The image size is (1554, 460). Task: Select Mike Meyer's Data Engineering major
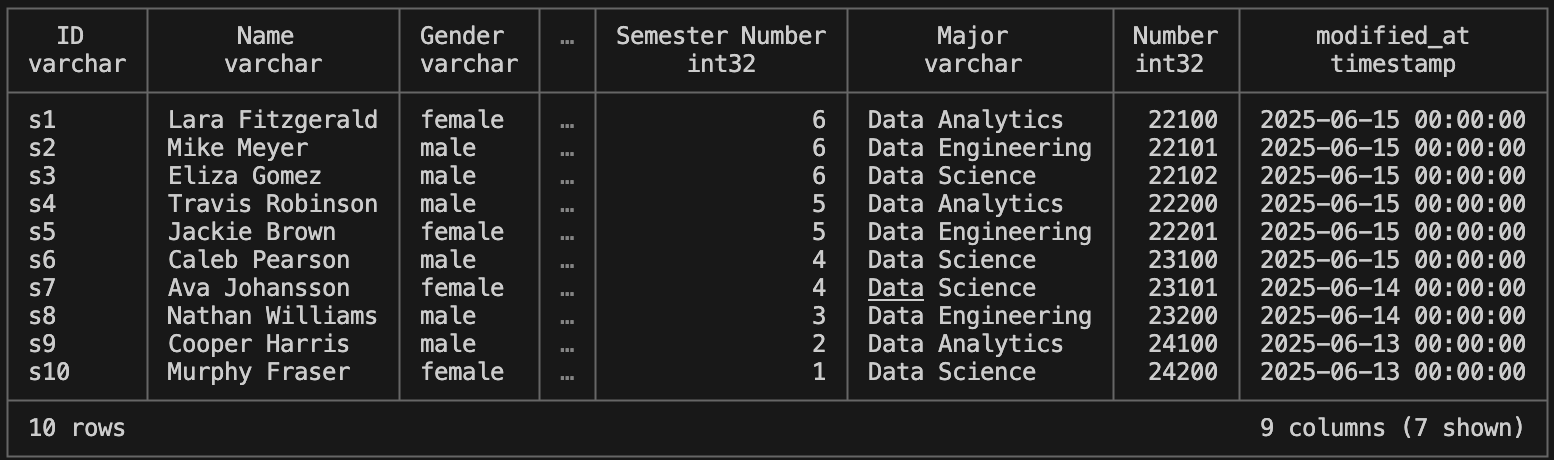[x=980, y=148]
